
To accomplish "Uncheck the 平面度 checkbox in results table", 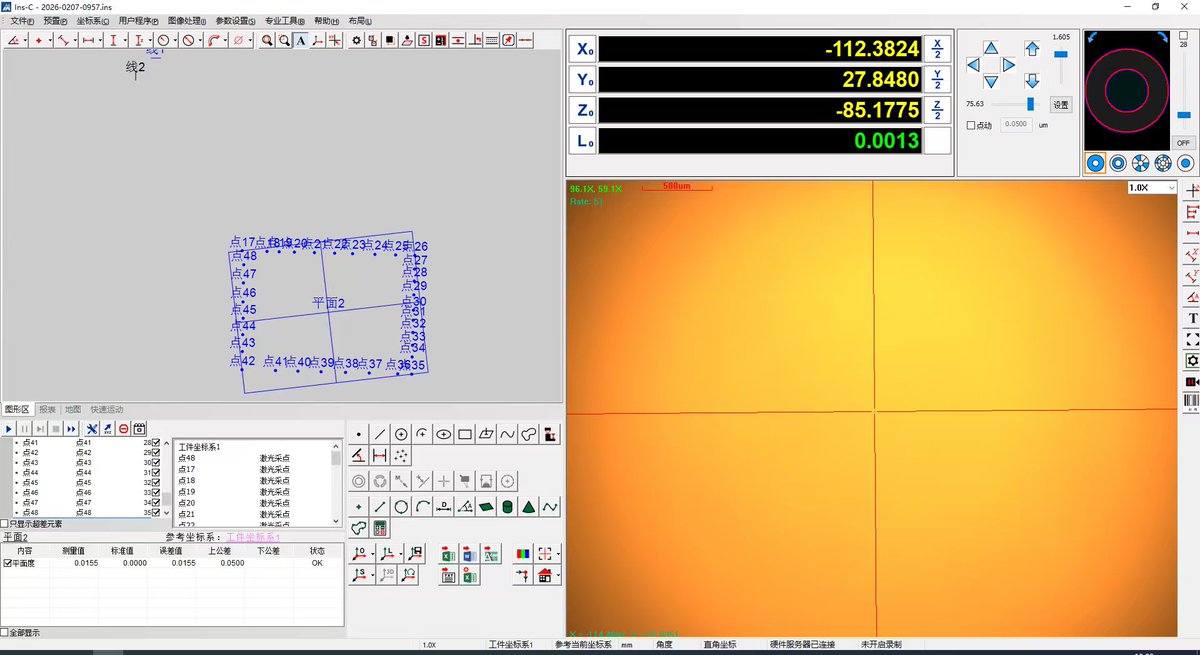I will (x=8, y=563).
